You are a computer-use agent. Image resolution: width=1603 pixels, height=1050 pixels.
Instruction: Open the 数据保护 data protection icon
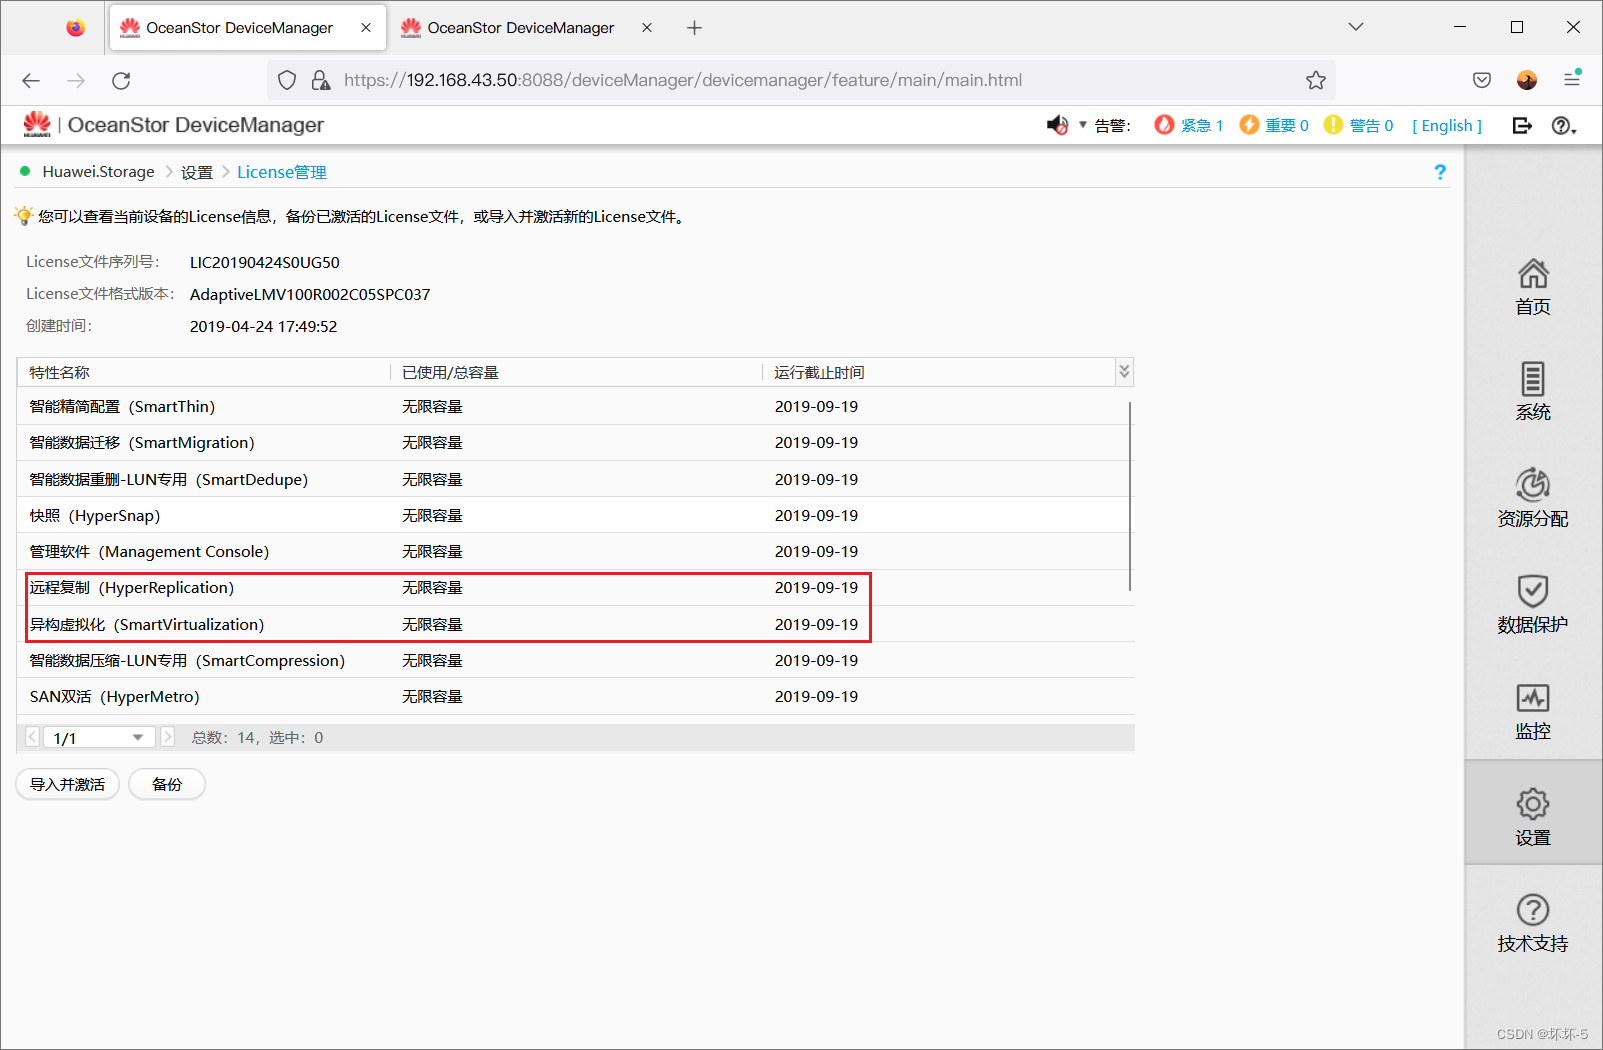click(x=1532, y=604)
